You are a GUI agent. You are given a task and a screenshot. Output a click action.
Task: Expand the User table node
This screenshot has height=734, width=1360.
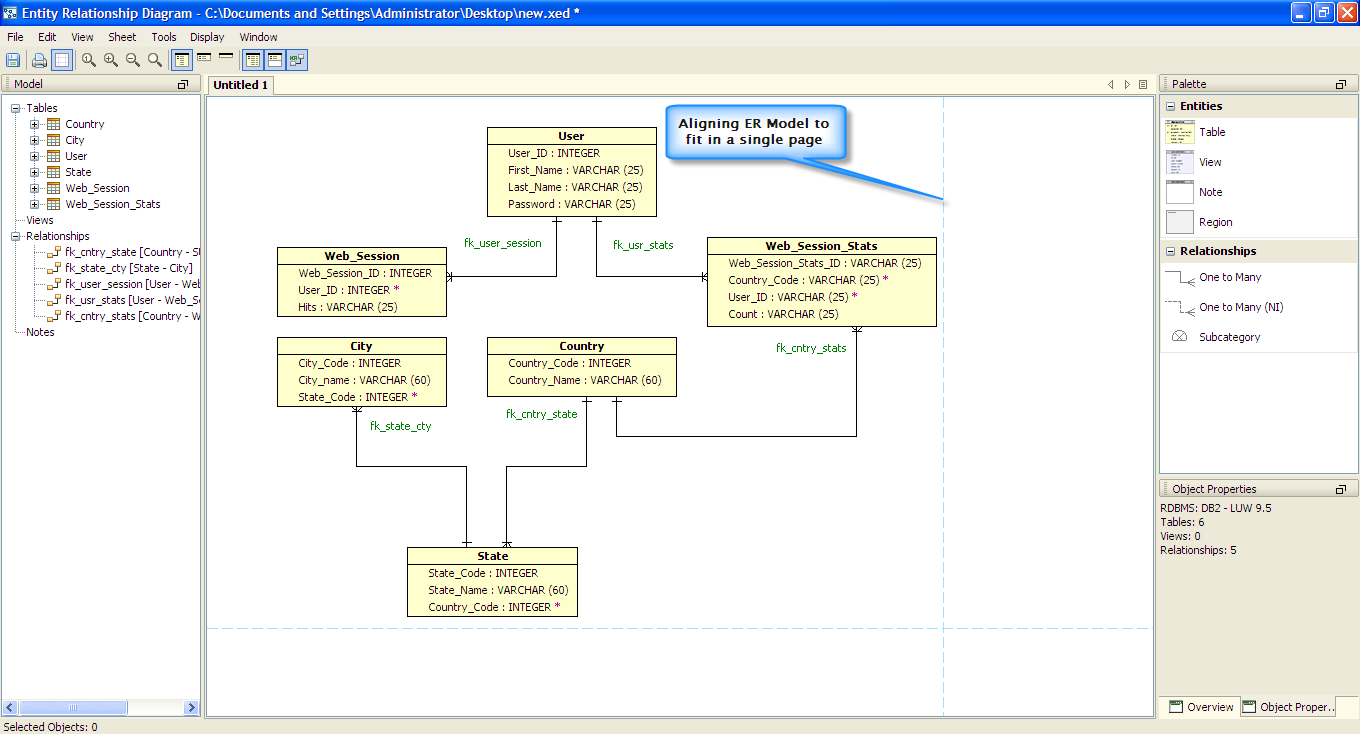click(x=35, y=156)
